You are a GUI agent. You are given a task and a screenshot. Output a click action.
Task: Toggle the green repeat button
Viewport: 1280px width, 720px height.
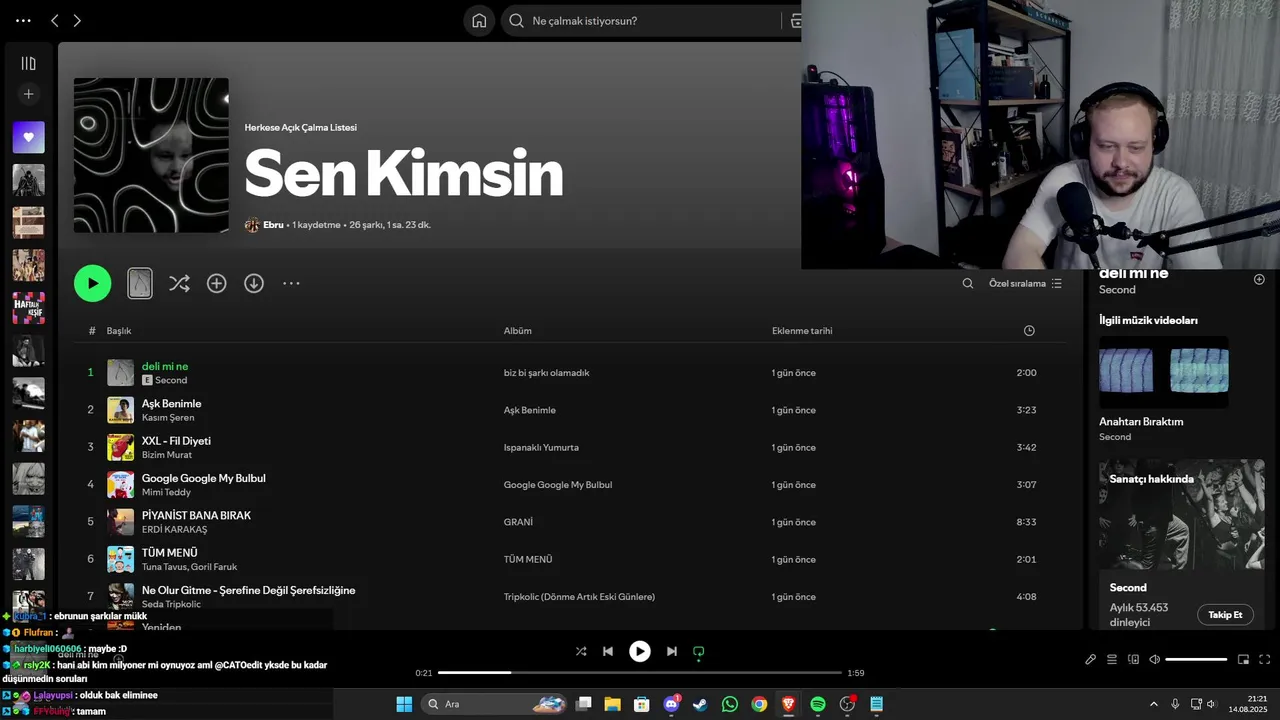coord(699,651)
